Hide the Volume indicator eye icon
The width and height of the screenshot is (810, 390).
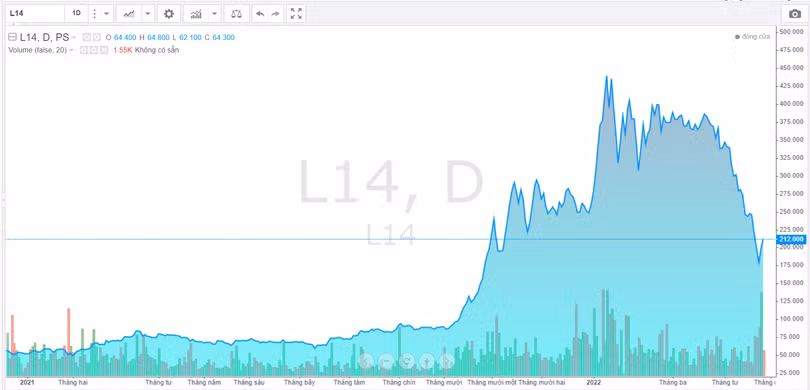pyautogui.click(x=84, y=50)
